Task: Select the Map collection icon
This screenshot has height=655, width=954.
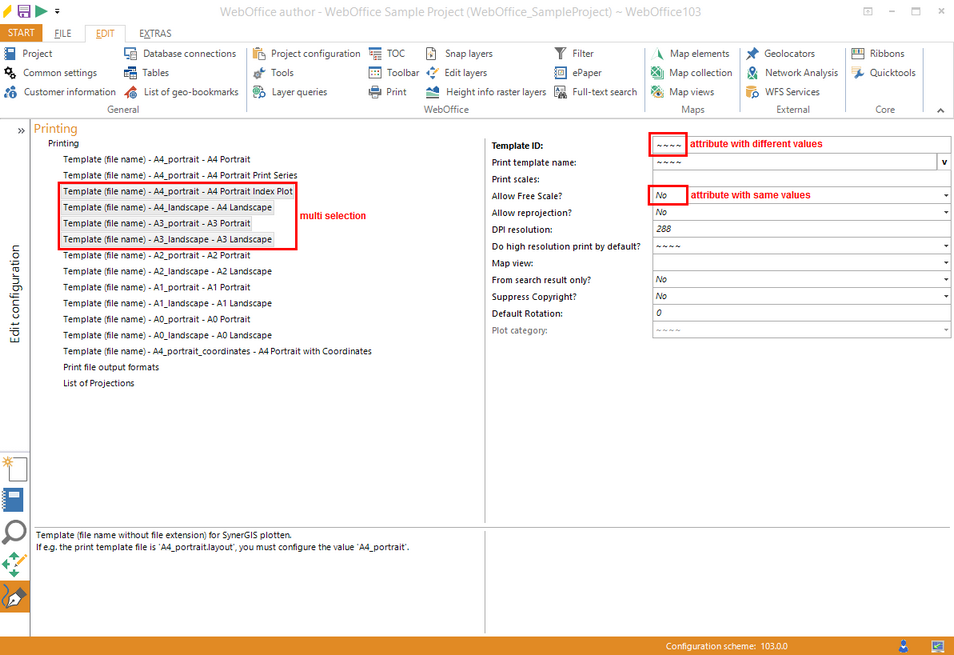Action: [691, 72]
